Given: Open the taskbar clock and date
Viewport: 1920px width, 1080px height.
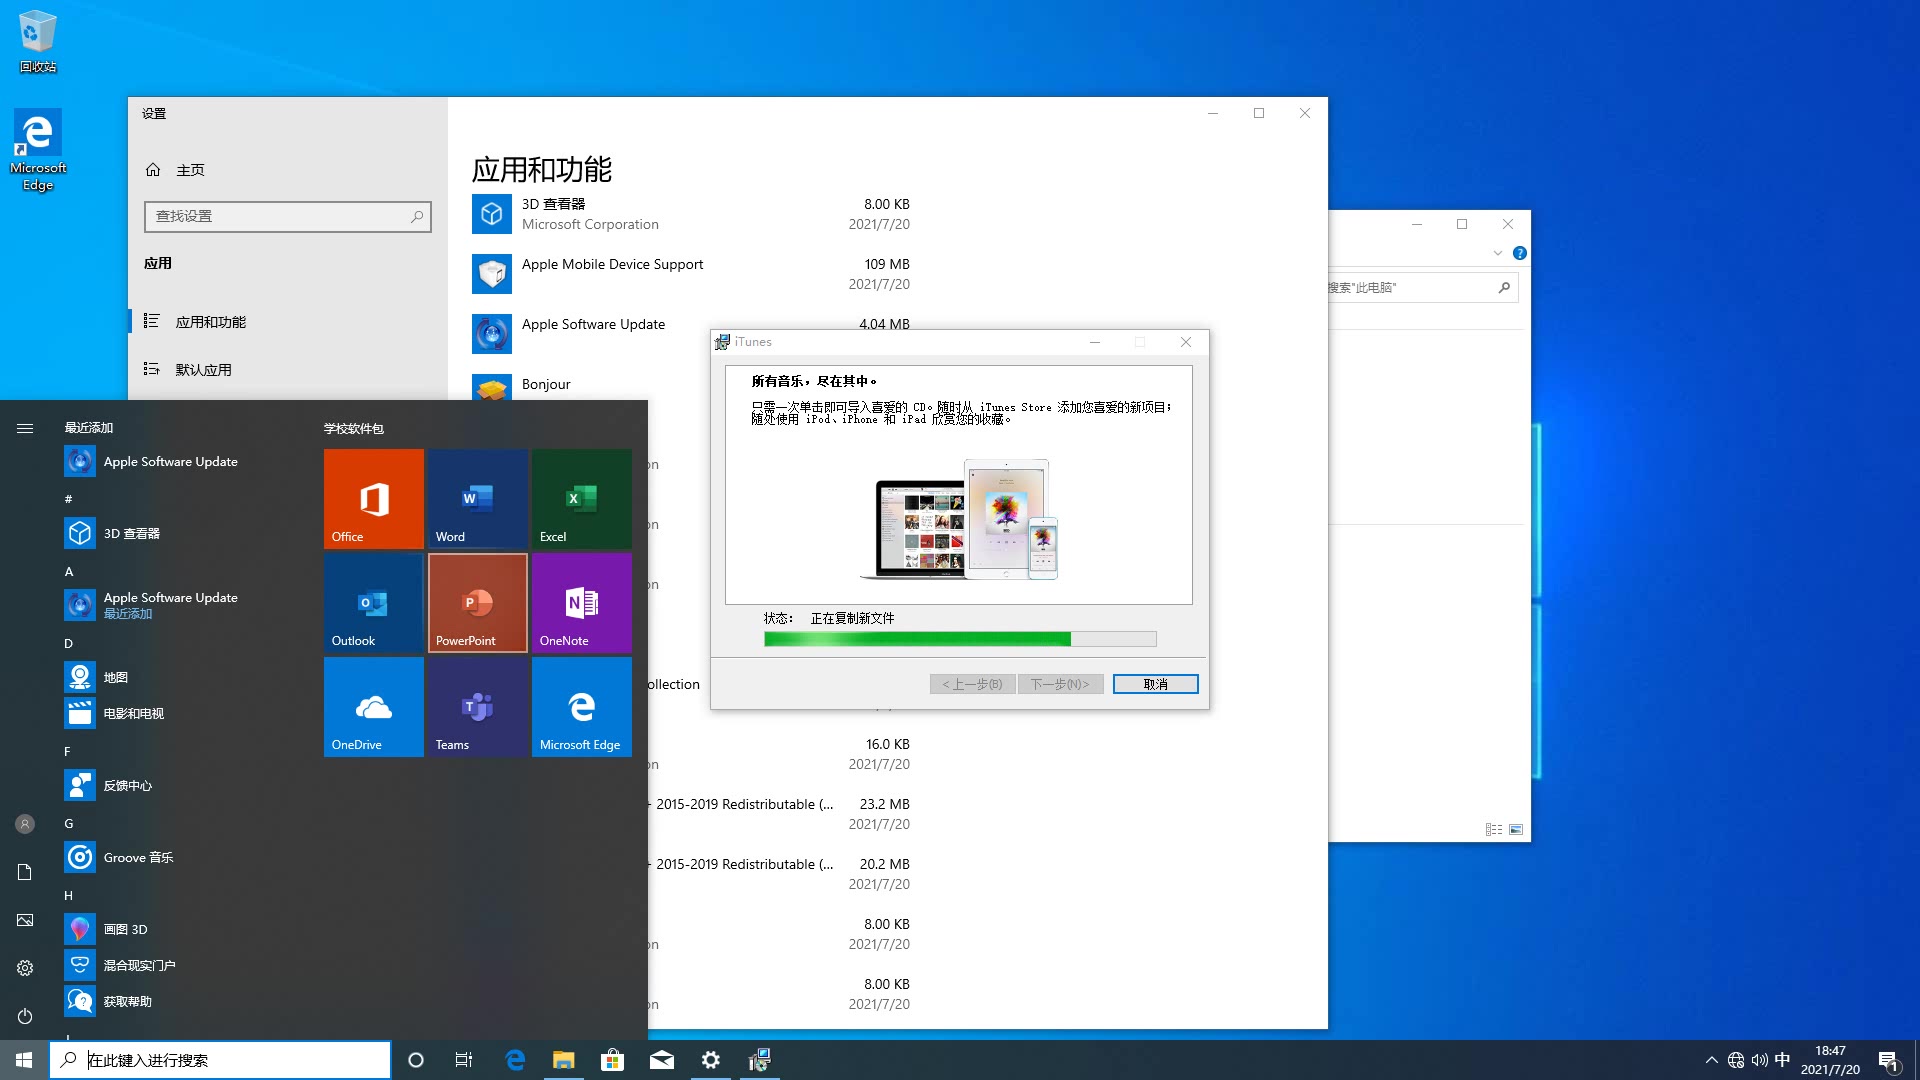Looking at the screenshot, I should pyautogui.click(x=1830, y=1060).
